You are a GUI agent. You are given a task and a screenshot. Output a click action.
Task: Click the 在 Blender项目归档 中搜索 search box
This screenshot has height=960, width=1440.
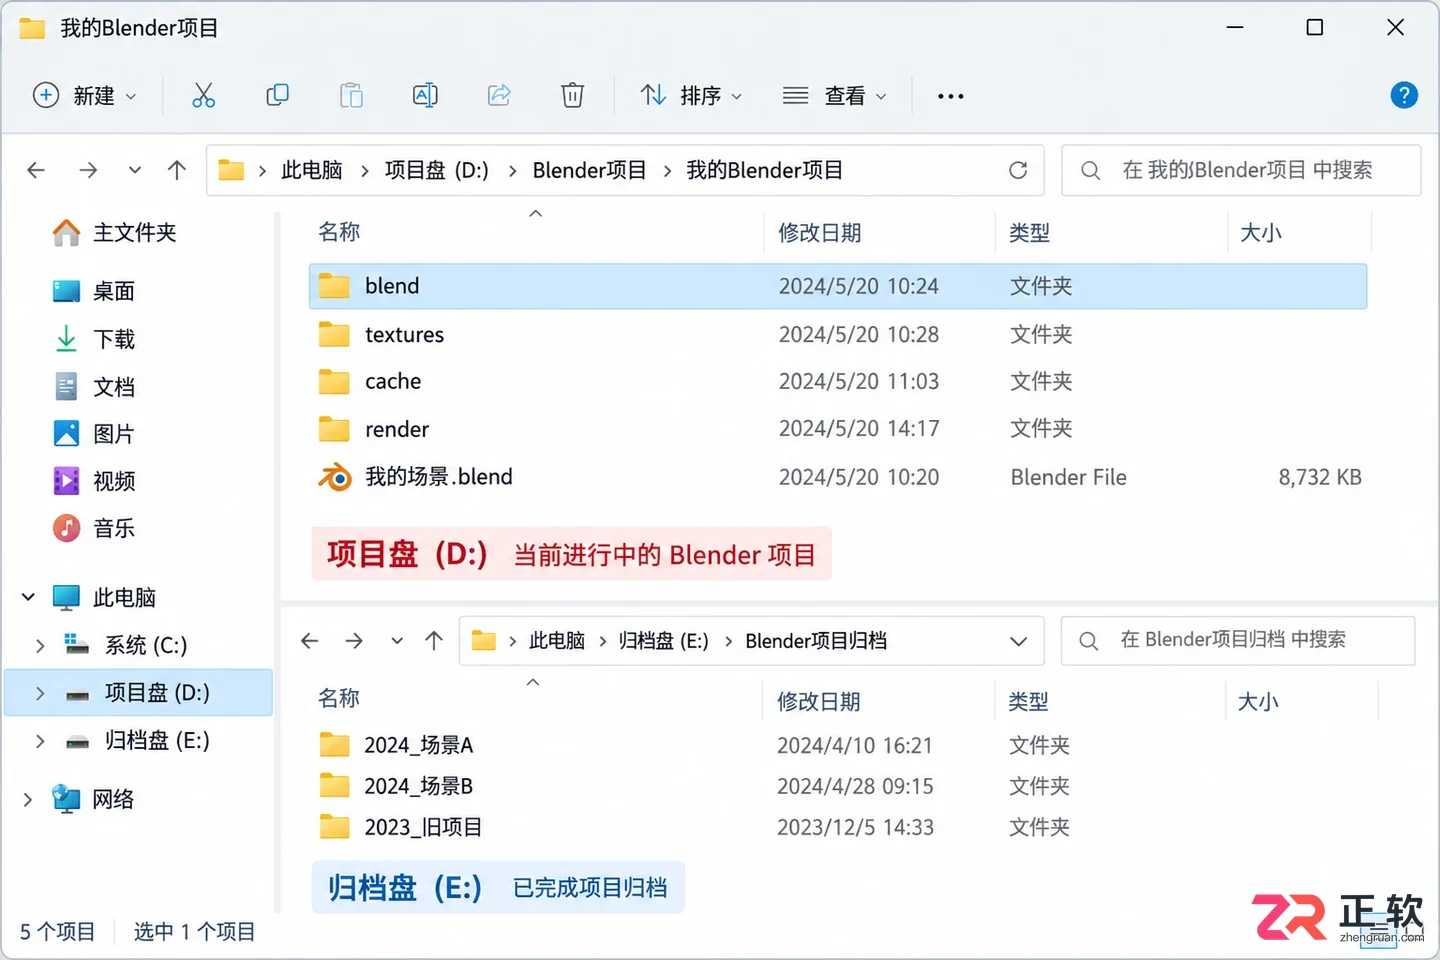1238,640
